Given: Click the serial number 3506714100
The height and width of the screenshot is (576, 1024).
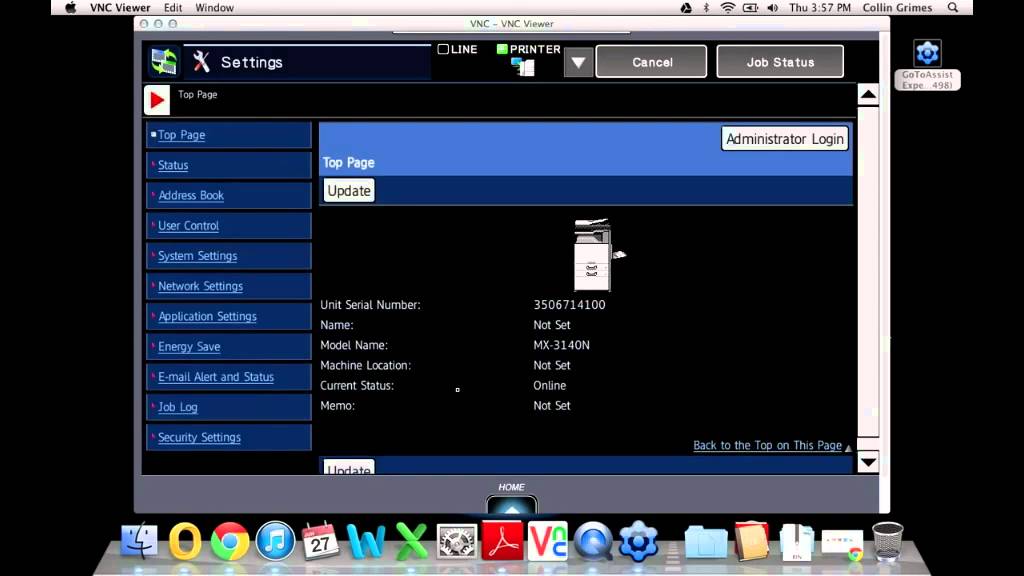Looking at the screenshot, I should click(569, 304).
